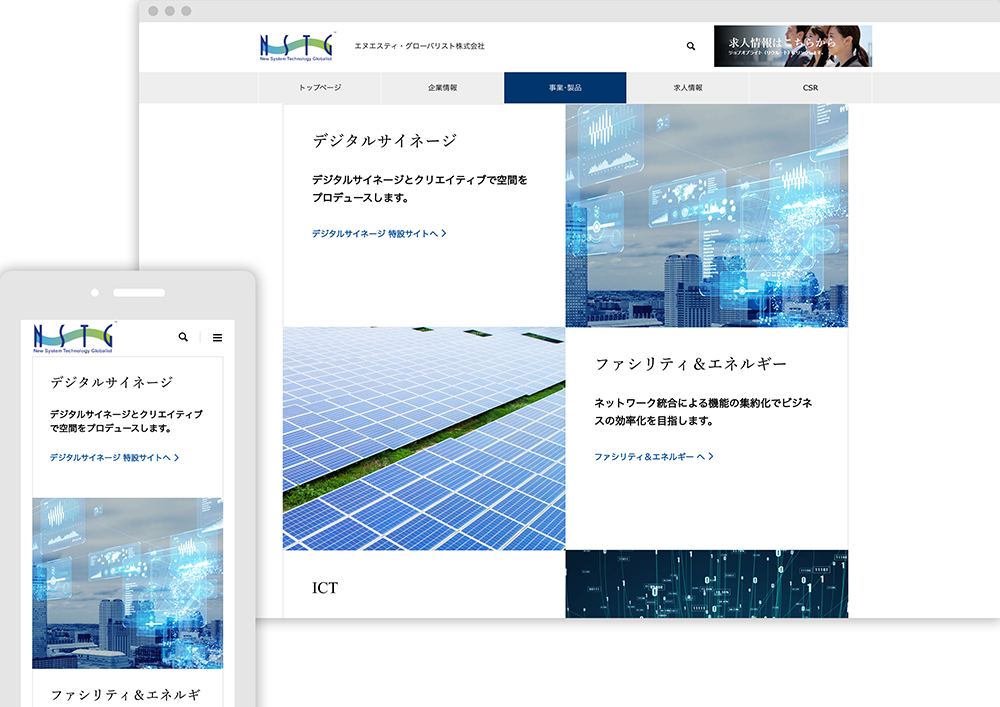The image size is (1000, 707).
Task: Click the mobile search magnifier icon
Action: tap(183, 338)
